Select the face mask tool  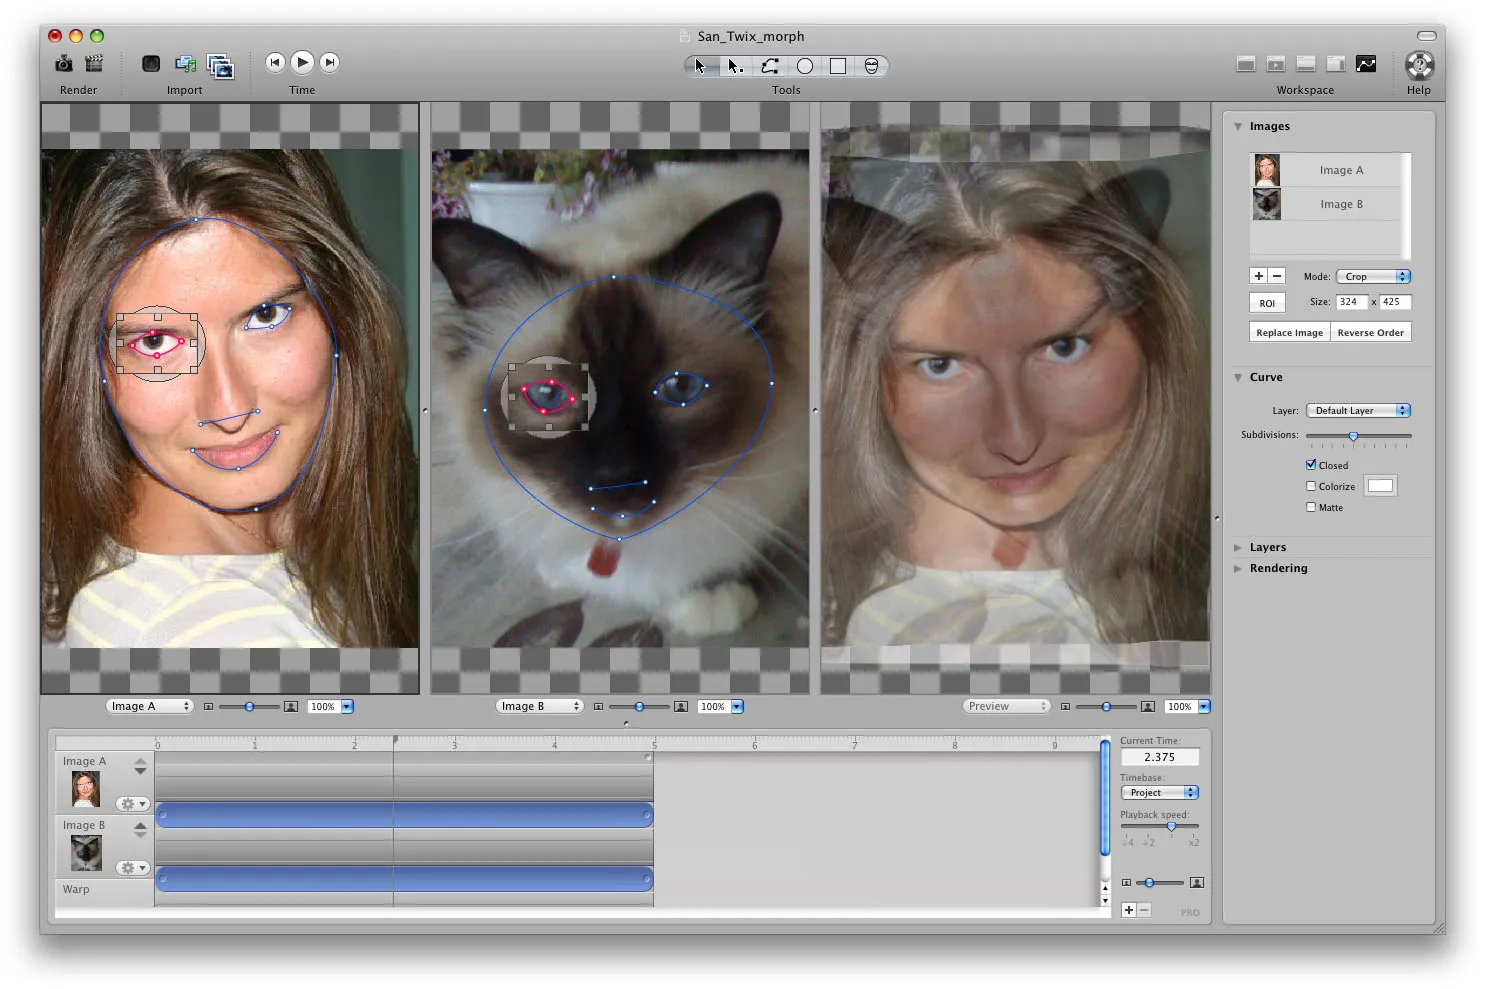pos(871,66)
